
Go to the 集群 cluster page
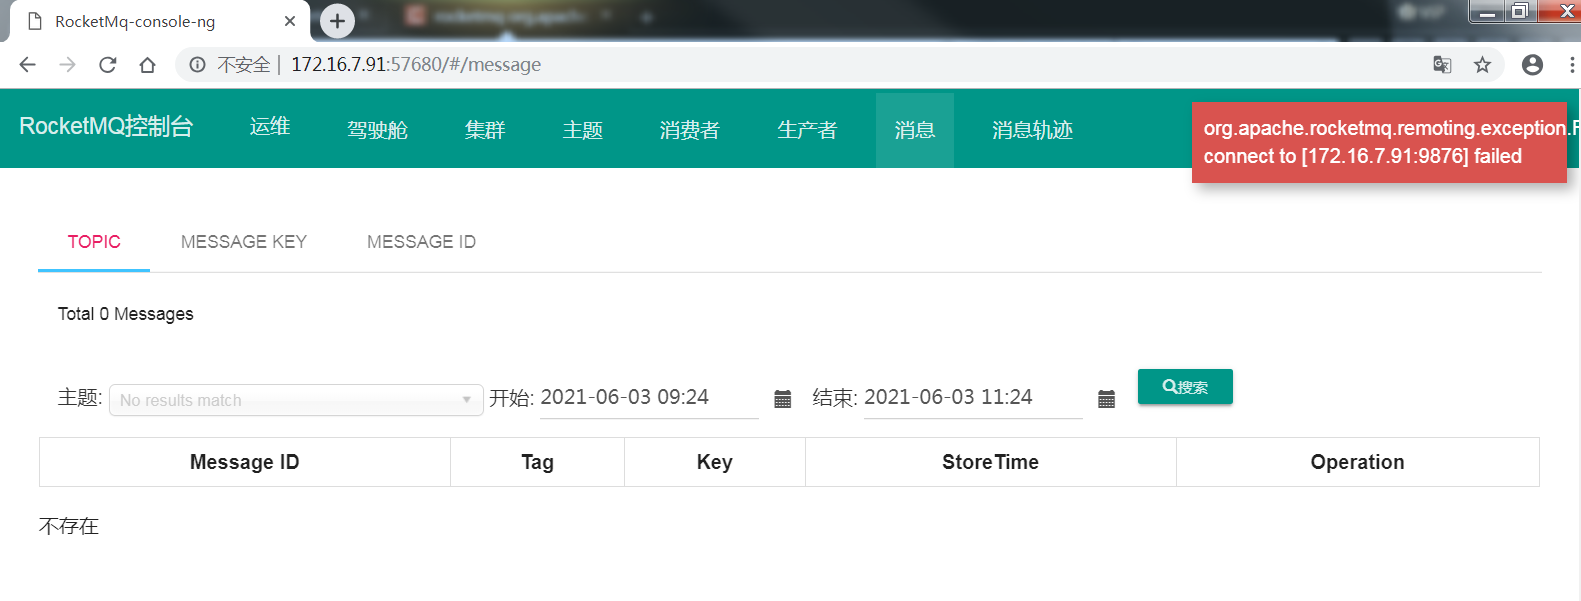[485, 130]
